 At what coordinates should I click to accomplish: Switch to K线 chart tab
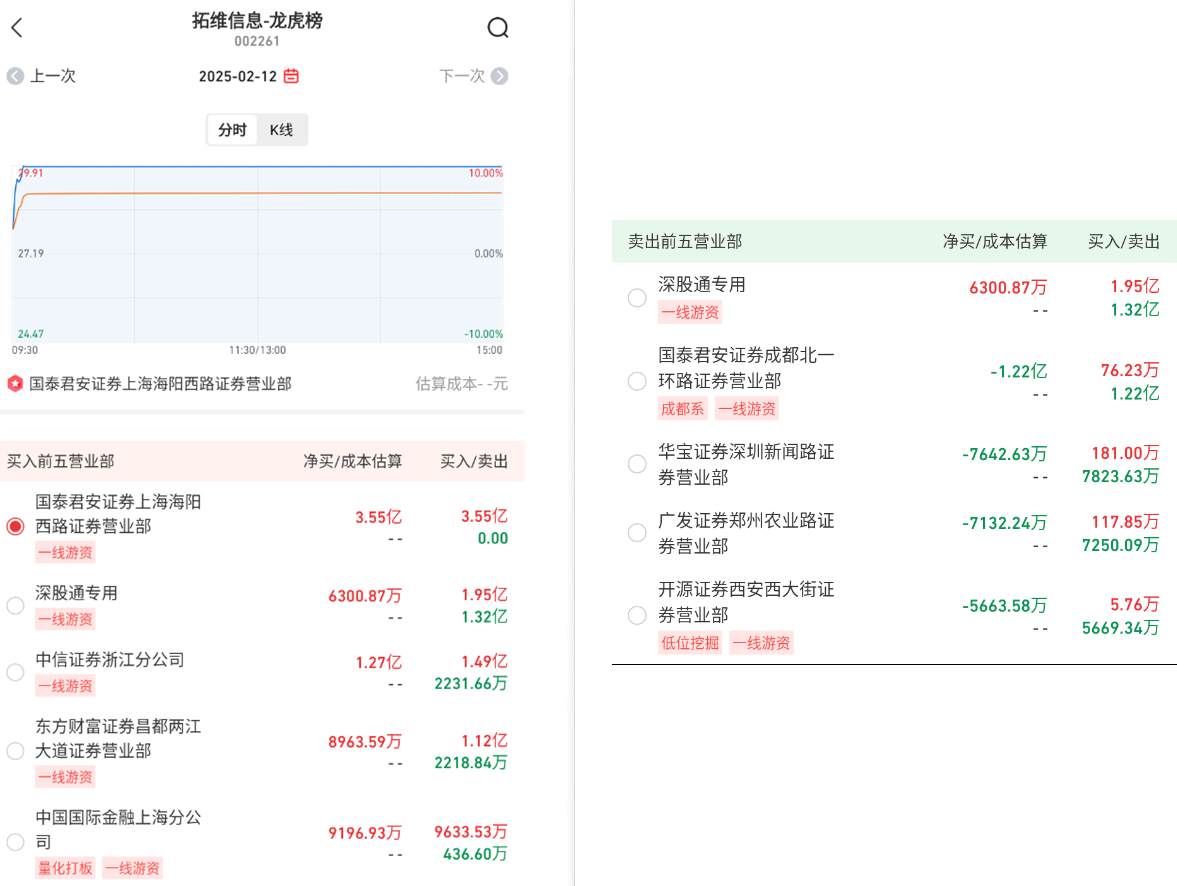pos(282,130)
